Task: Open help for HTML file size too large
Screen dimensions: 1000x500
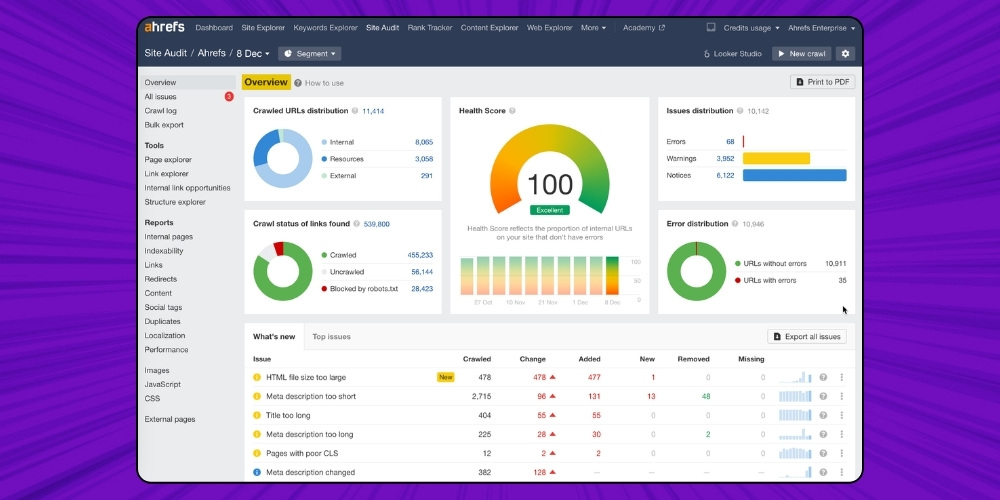Action: click(823, 377)
